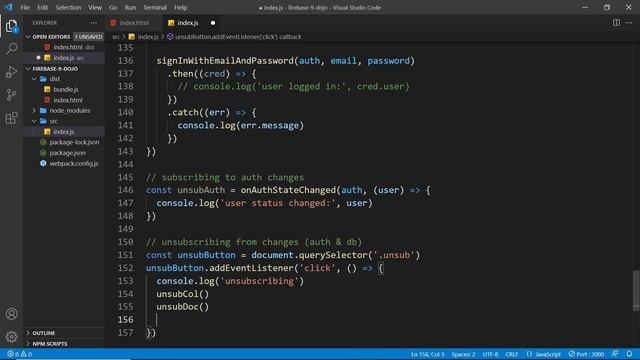The image size is (640, 360).
Task: Open webpack.config.js file
Action: click(x=73, y=164)
